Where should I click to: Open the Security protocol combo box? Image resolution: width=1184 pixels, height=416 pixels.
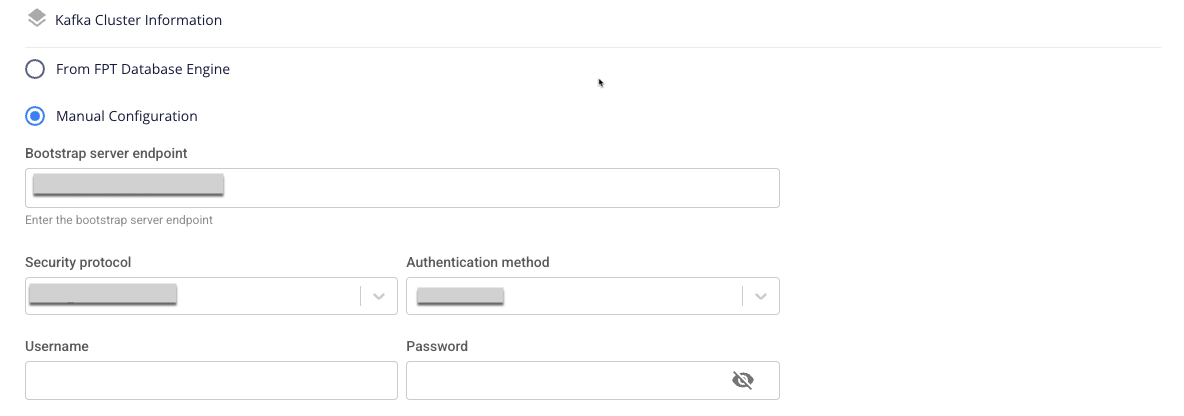(x=192, y=296)
